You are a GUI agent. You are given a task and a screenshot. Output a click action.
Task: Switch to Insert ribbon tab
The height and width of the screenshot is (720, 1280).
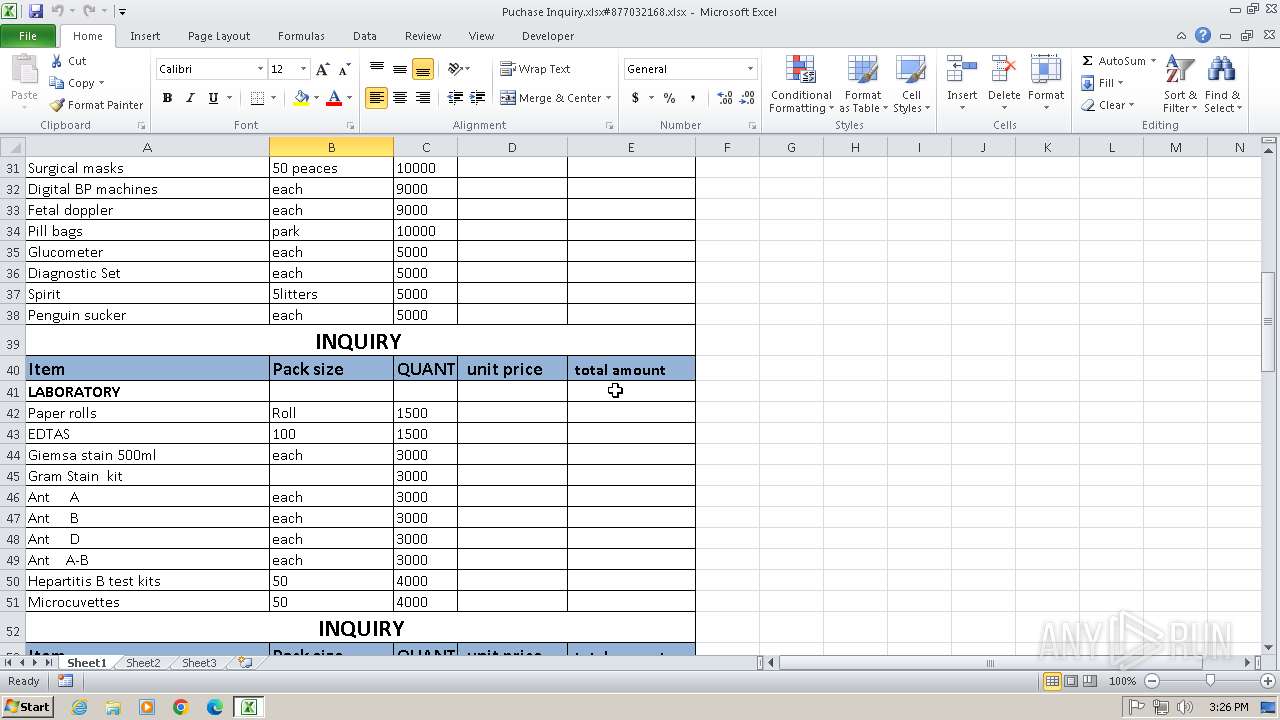[145, 36]
